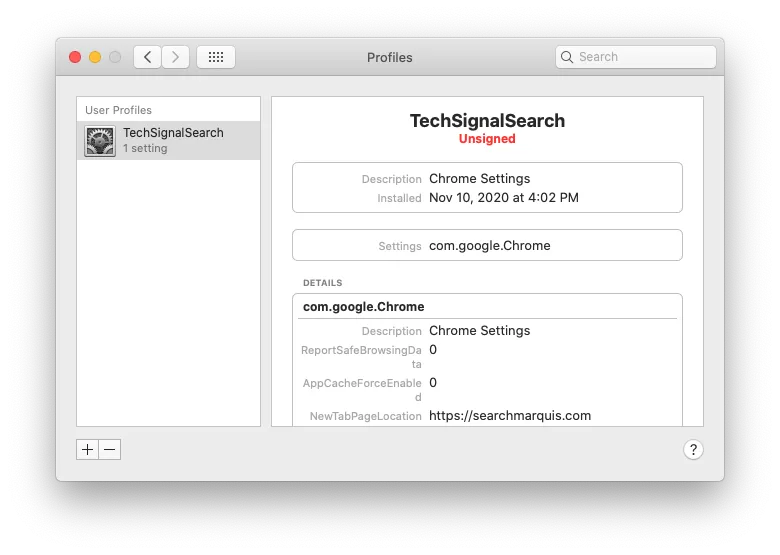Click the User Profiles list header
Viewport: 780px width, 555px height.
pos(119,110)
